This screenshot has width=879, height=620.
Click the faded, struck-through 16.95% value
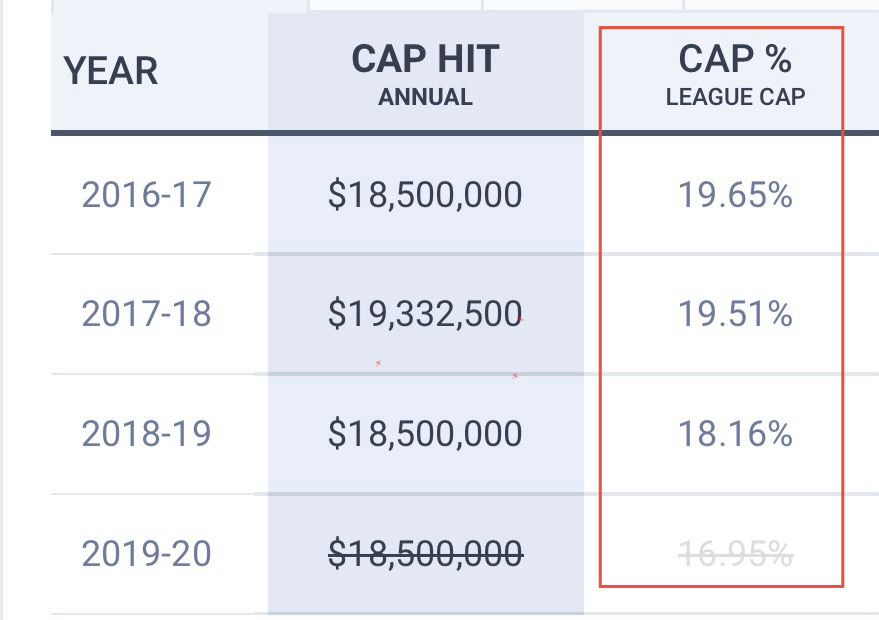(735, 553)
